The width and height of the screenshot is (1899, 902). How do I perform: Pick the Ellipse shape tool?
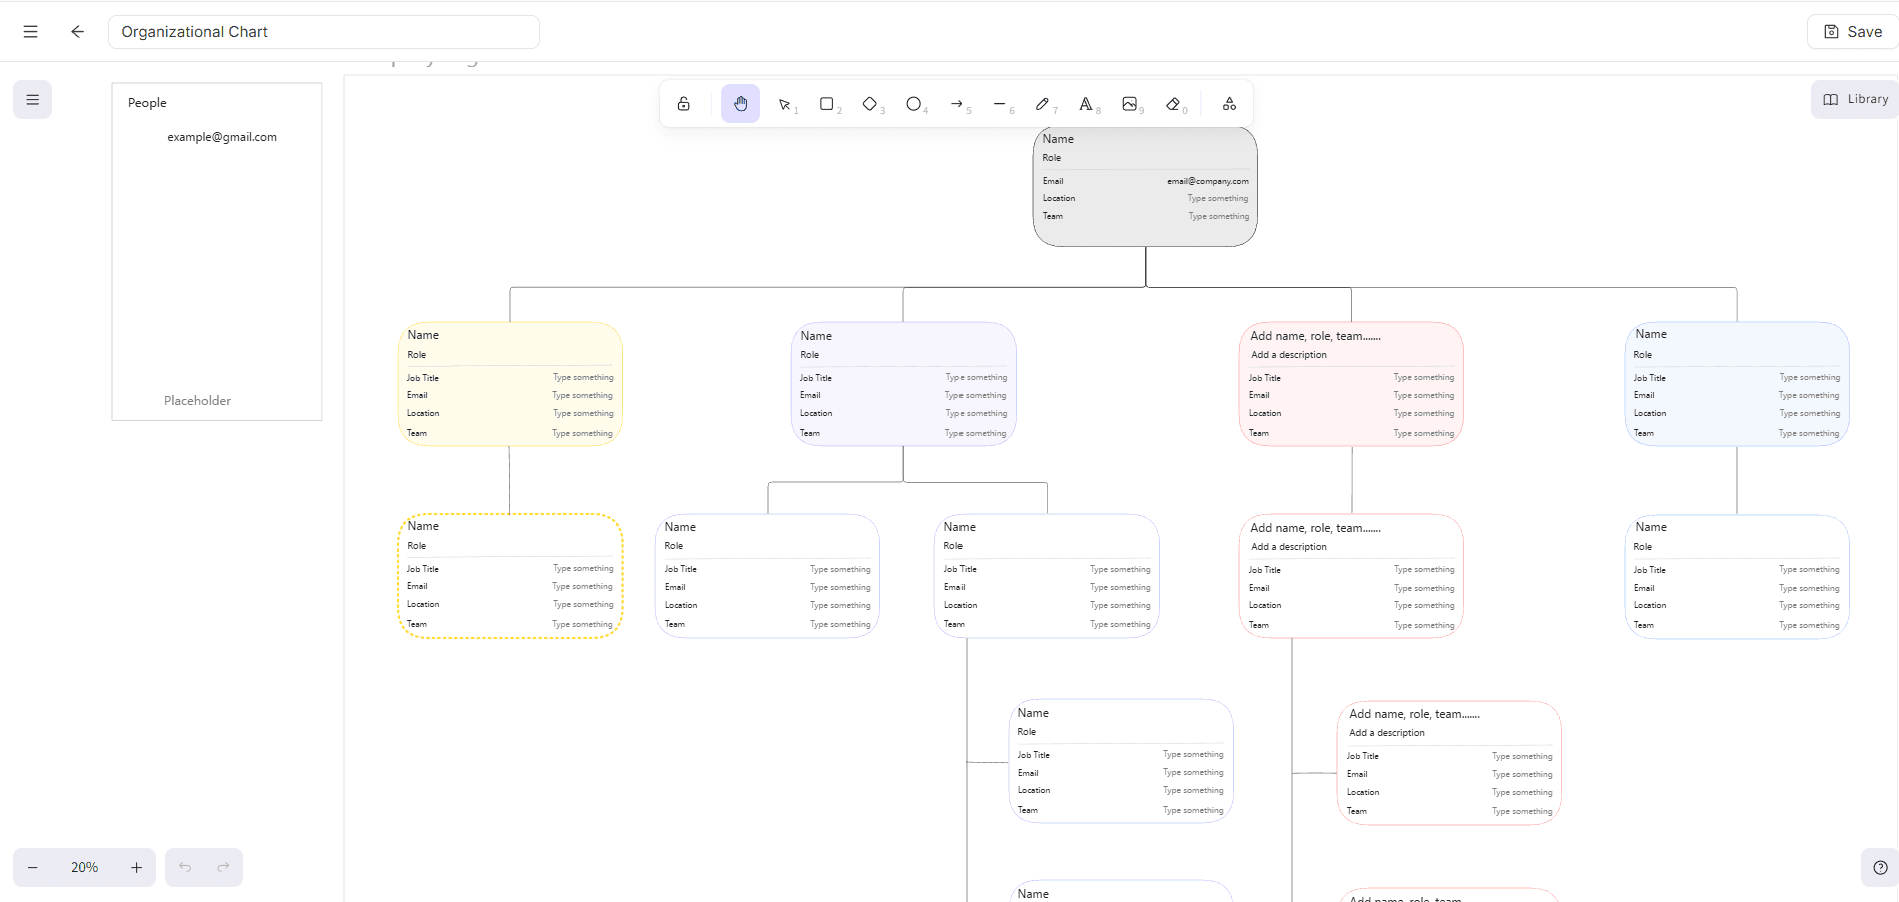coord(913,104)
